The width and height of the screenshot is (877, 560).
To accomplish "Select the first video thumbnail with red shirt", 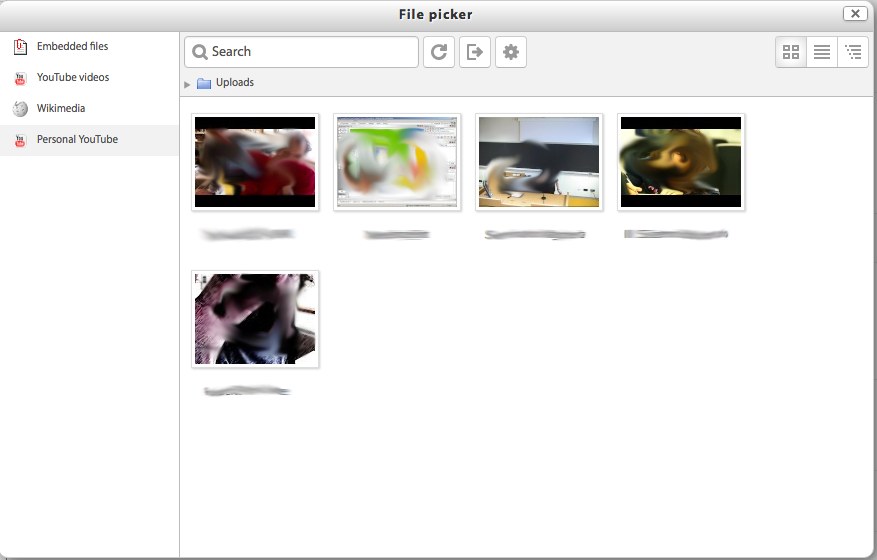I will [x=255, y=162].
